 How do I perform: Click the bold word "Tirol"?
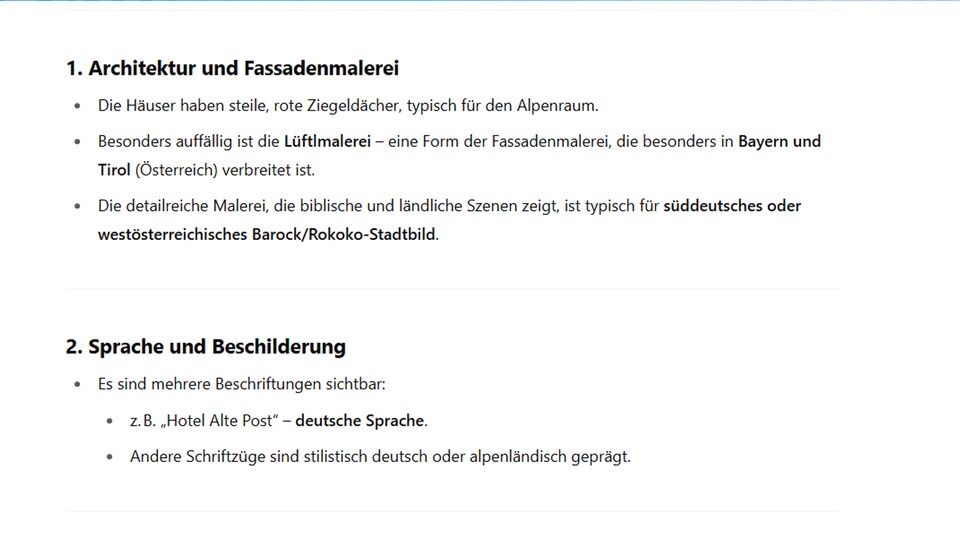(x=114, y=169)
